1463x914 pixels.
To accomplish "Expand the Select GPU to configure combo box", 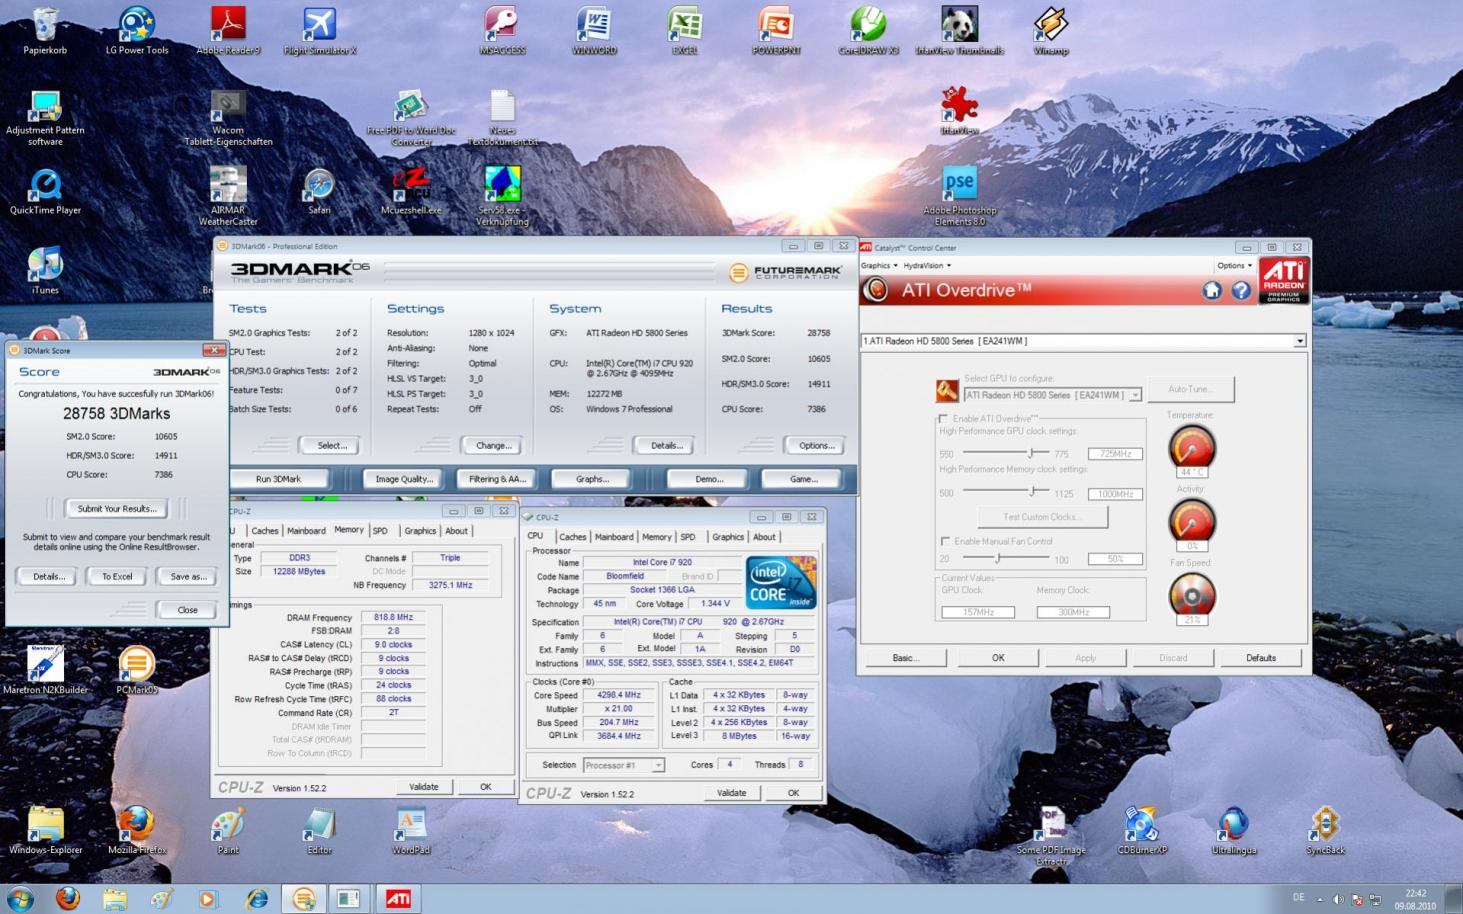I will (1135, 395).
